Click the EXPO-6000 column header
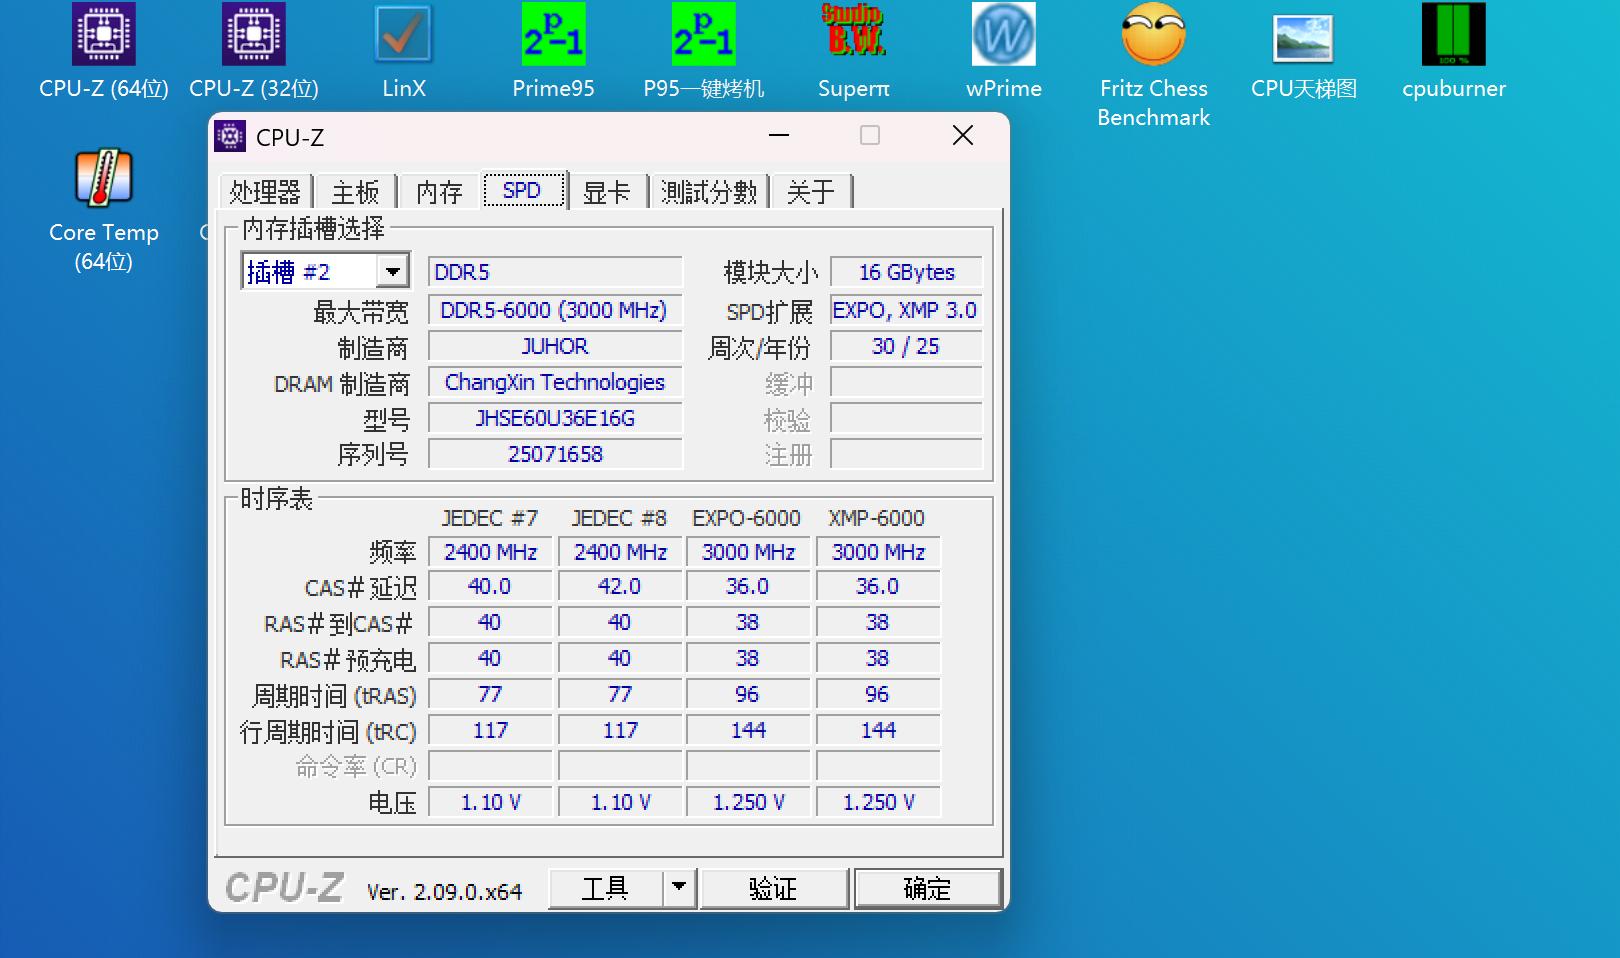1620x958 pixels. 747,518
